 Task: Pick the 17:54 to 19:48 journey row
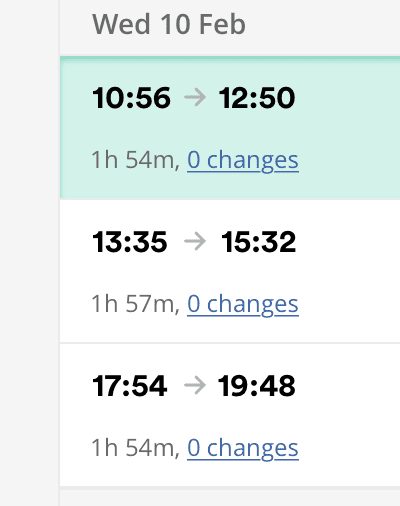(230, 415)
